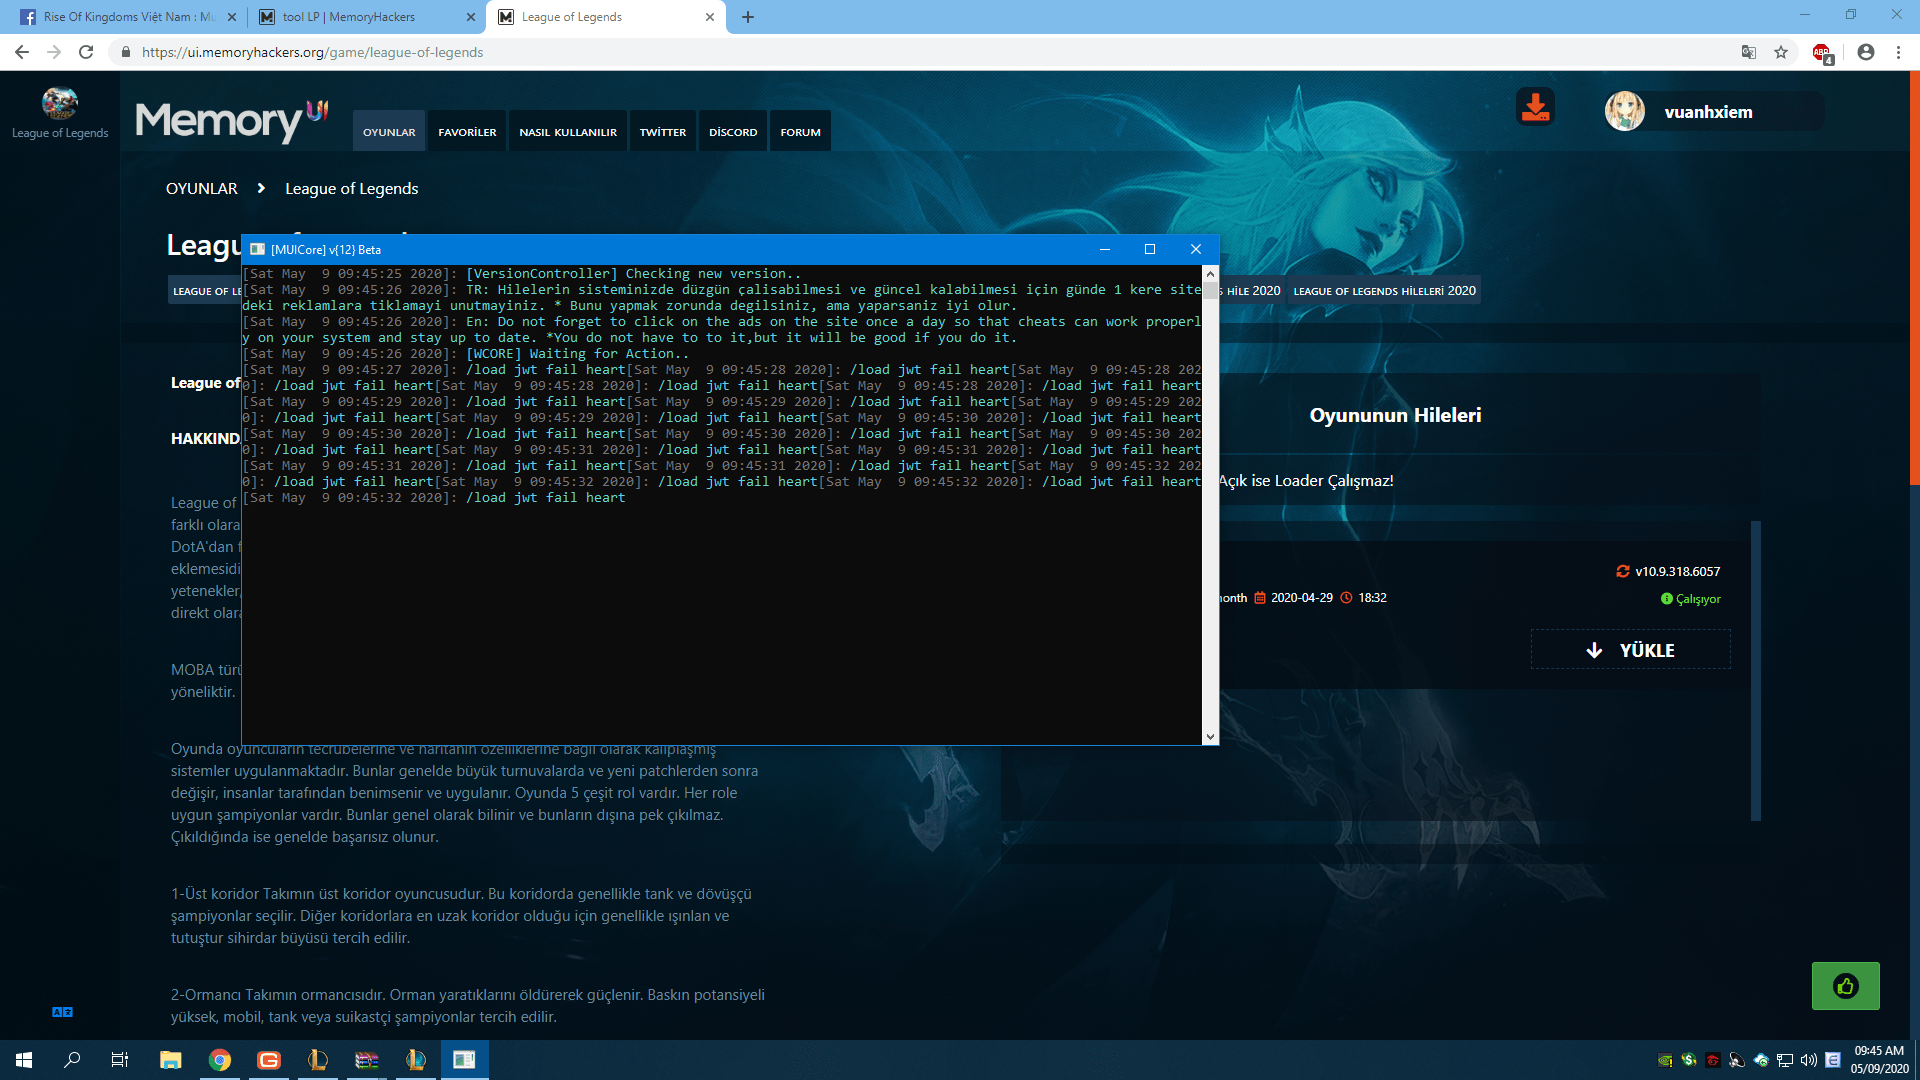Click the Google Translate icon in address bar

point(1749,52)
